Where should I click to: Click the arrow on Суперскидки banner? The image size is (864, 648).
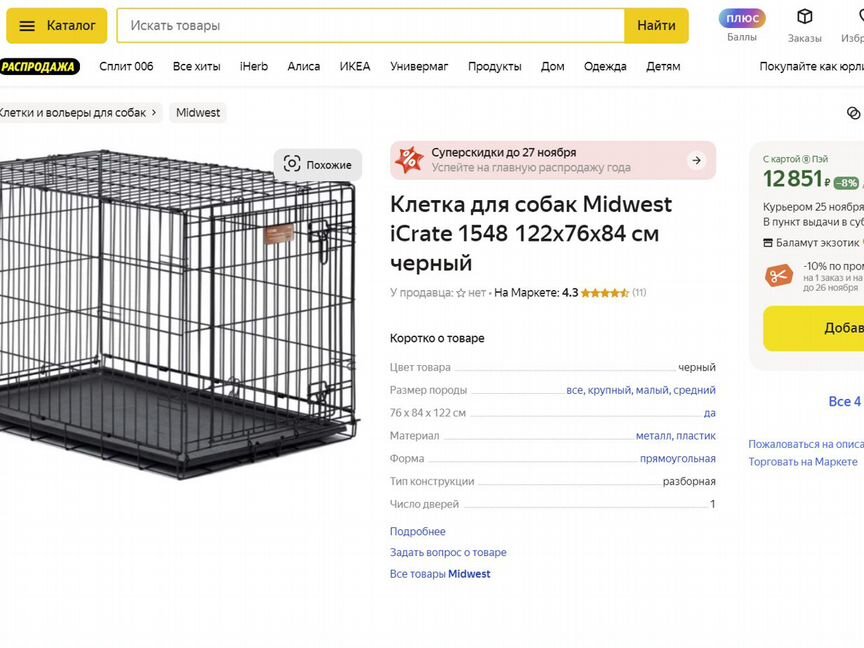(696, 160)
